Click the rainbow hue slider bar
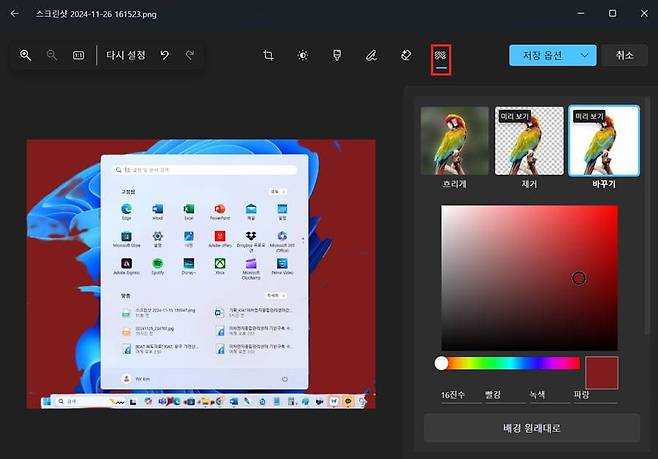 click(510, 363)
